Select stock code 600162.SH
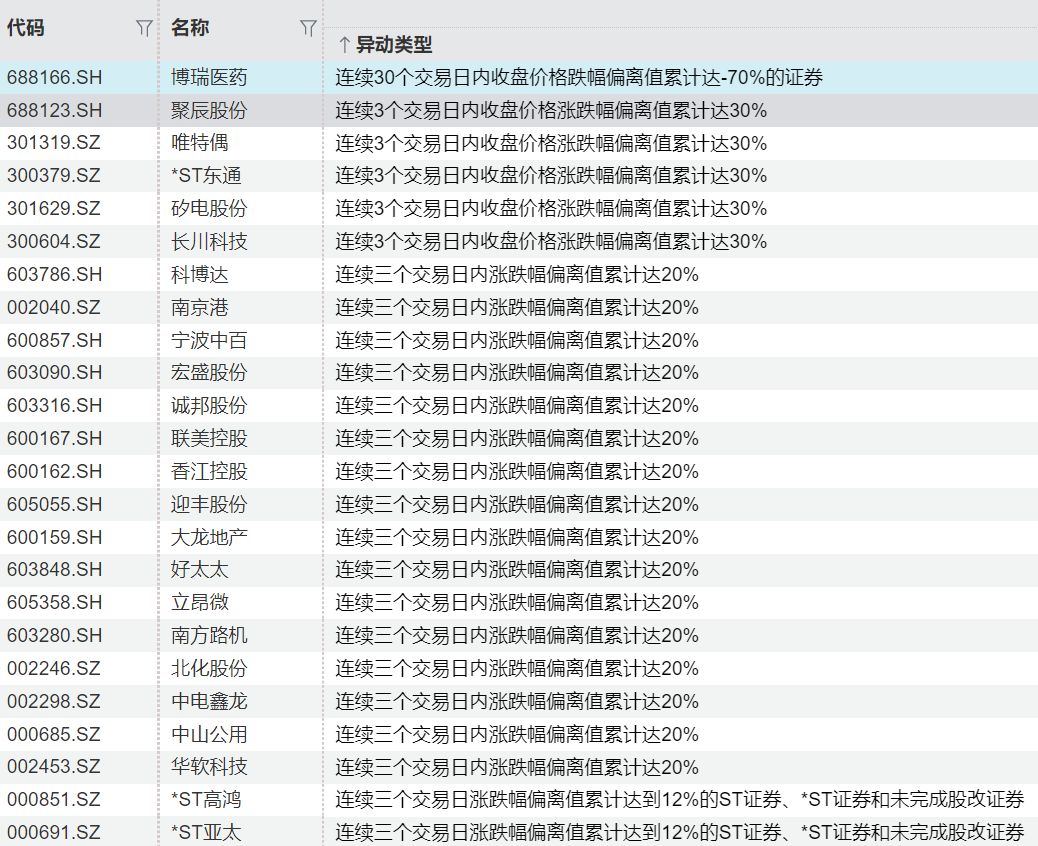This screenshot has height=846, width=1038. tap(55, 471)
